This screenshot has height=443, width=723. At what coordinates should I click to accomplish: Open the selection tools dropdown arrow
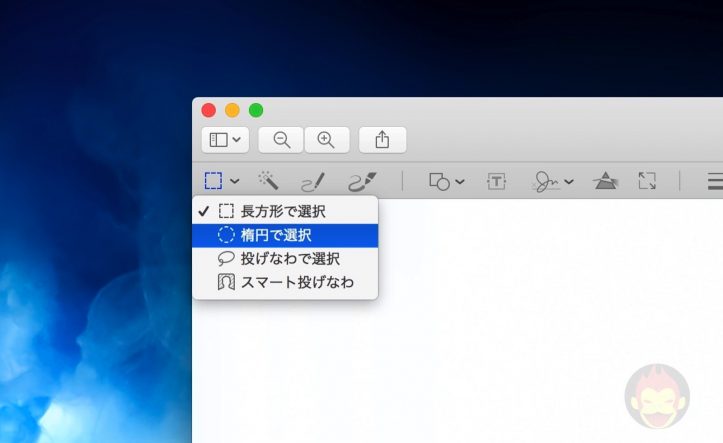coord(235,181)
